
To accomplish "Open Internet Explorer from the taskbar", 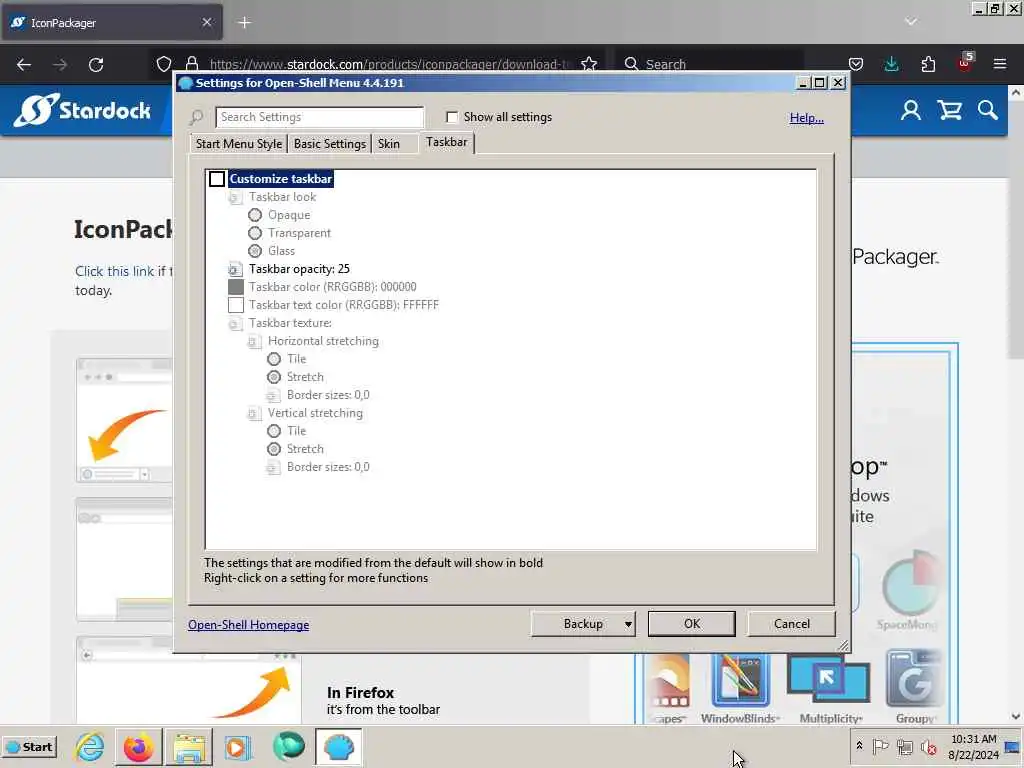I will 89,746.
